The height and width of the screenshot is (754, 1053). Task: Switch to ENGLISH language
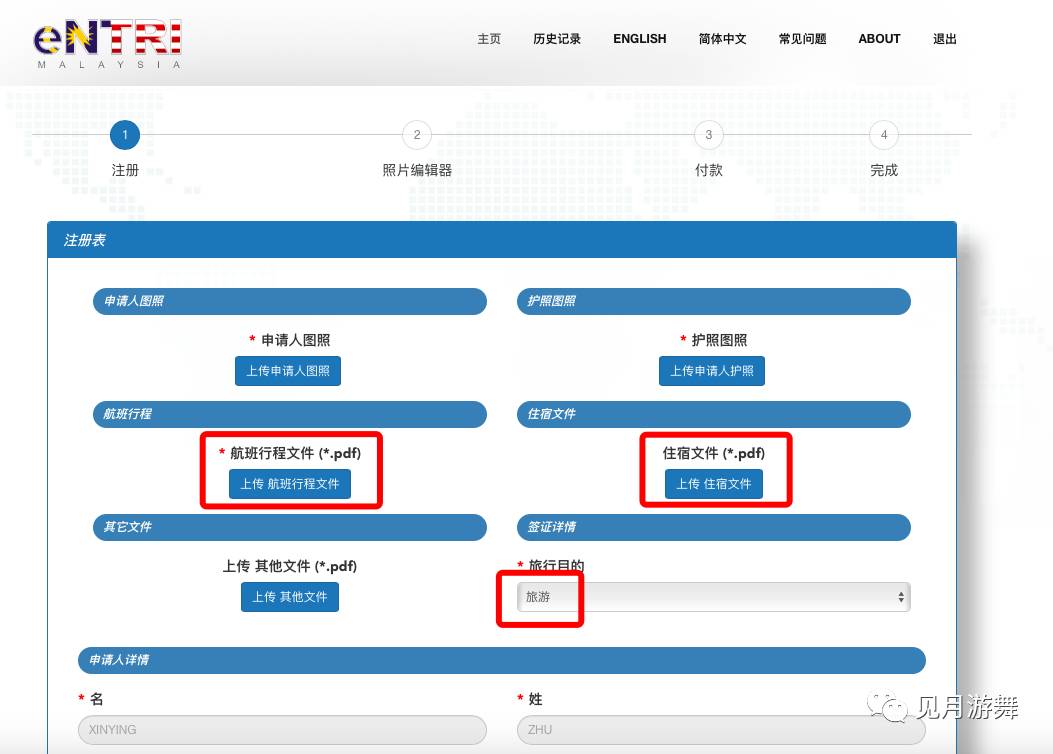(639, 39)
